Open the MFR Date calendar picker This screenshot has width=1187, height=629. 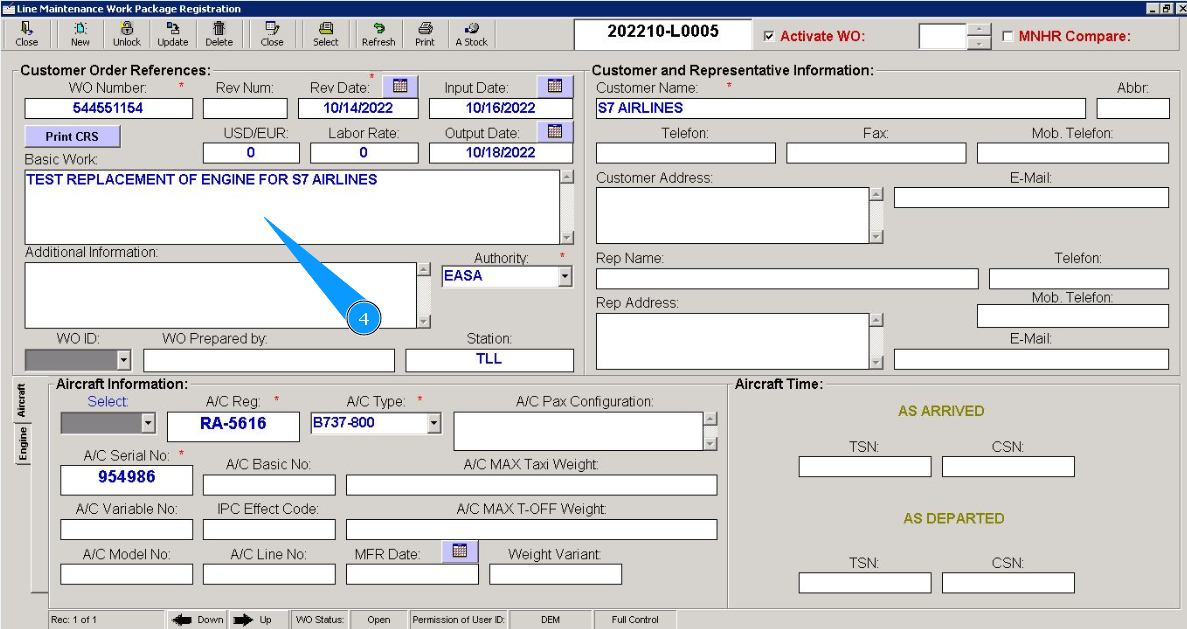pos(460,551)
